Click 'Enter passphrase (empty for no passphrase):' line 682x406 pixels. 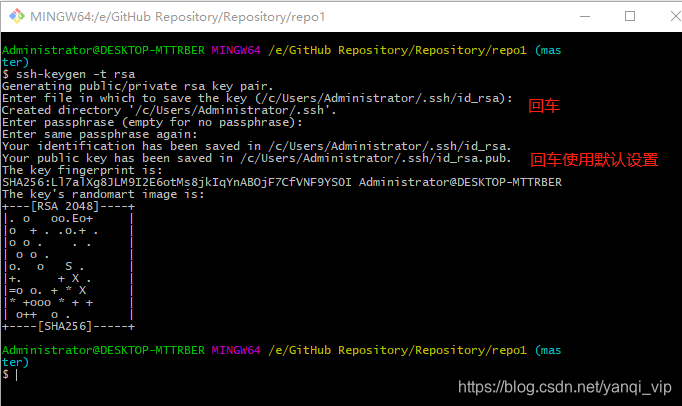[x=152, y=122]
